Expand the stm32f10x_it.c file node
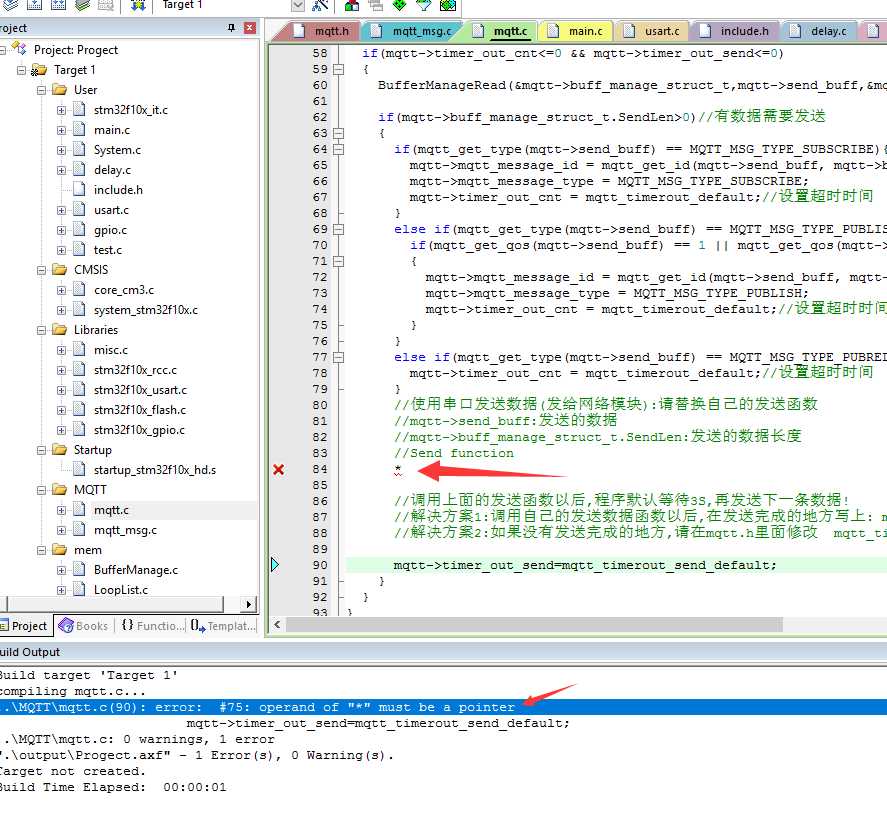887x814 pixels. coord(61,110)
